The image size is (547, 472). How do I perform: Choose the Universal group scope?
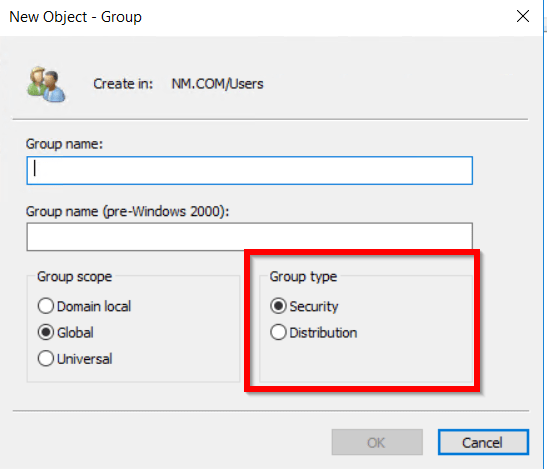46,358
